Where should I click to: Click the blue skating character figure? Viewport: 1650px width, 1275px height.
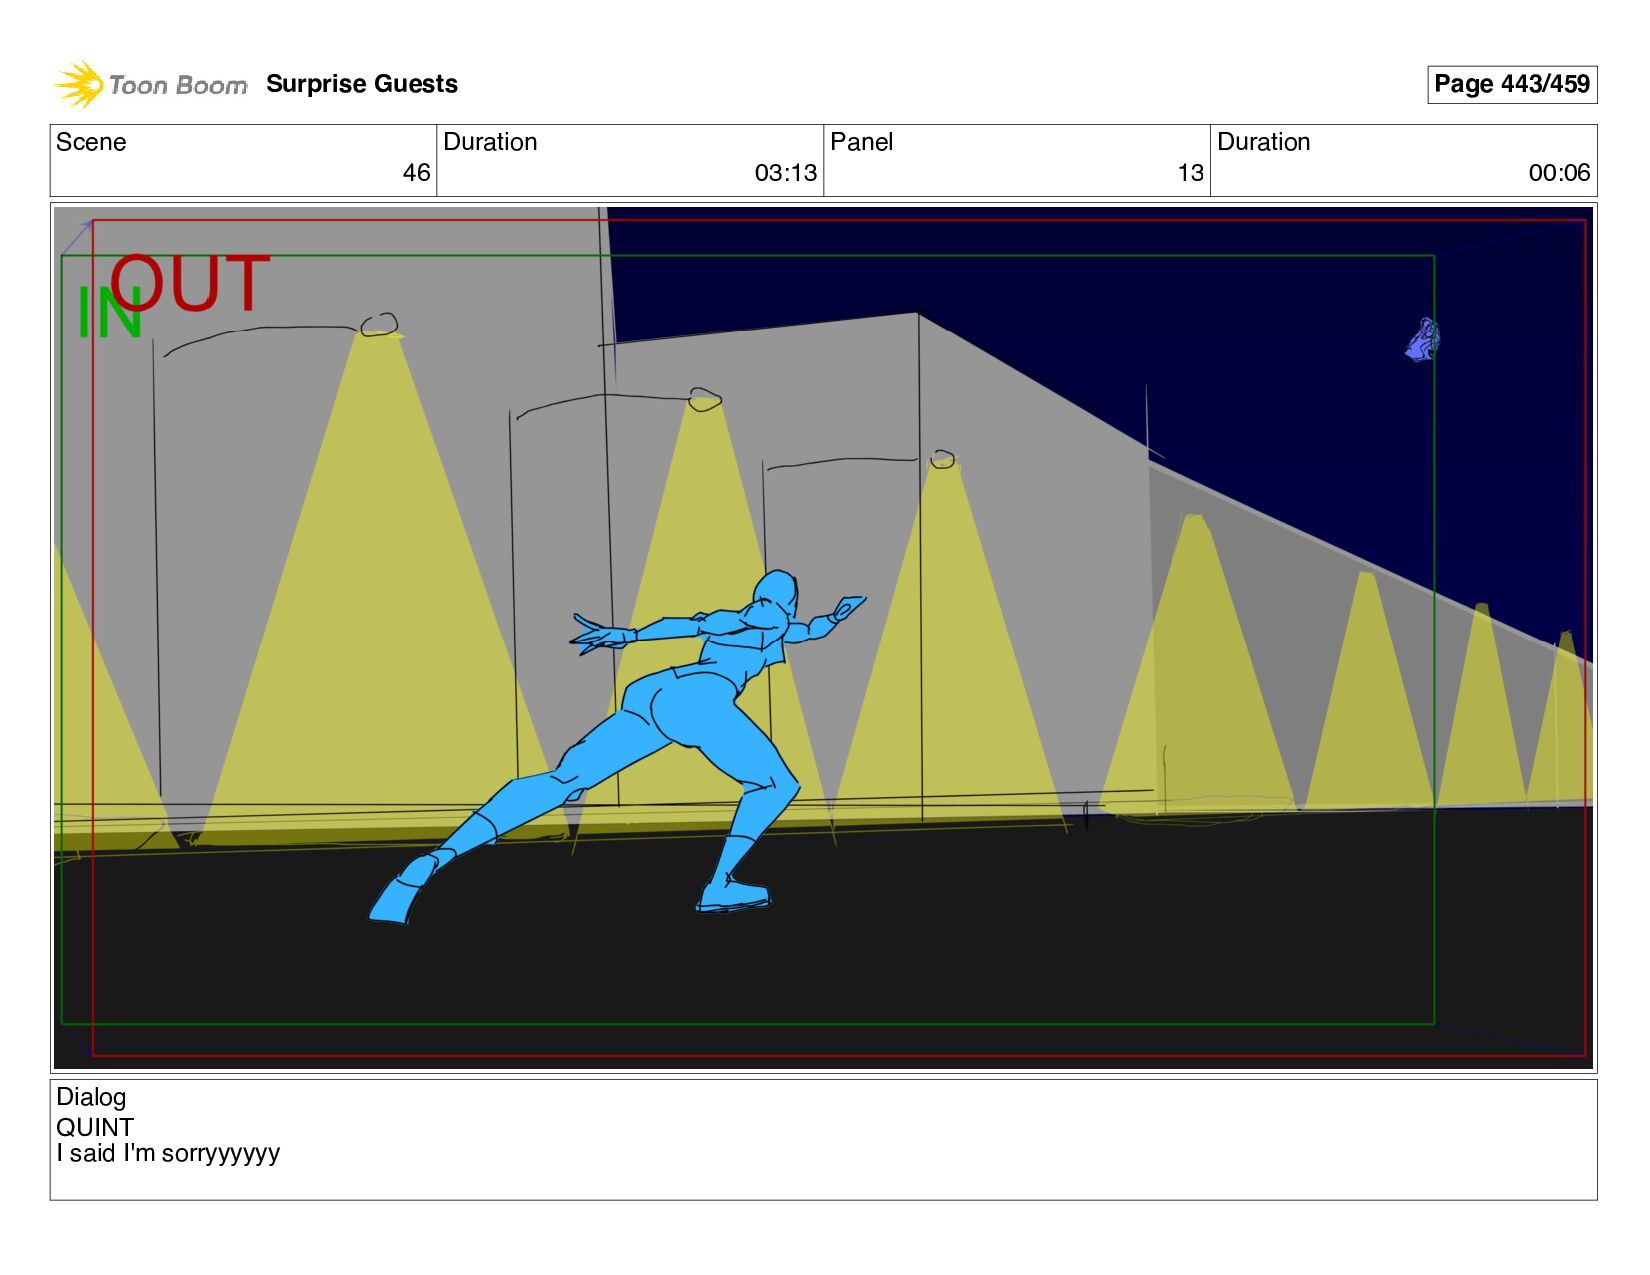pyautogui.click(x=617, y=747)
